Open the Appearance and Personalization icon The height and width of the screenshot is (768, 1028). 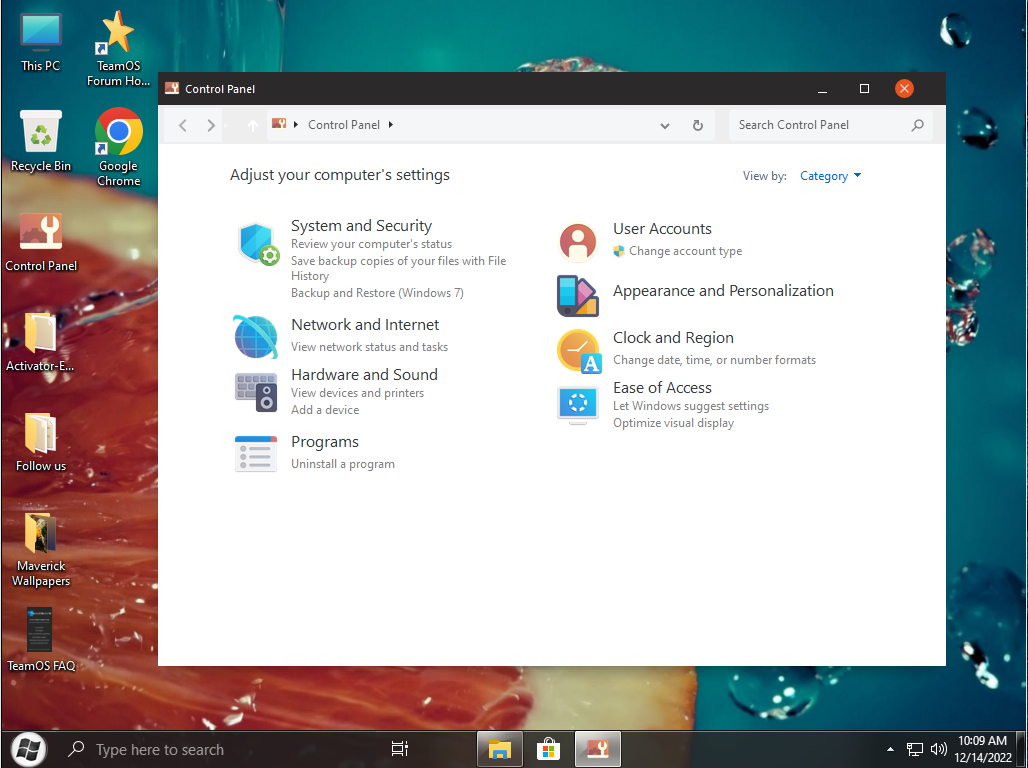578,296
